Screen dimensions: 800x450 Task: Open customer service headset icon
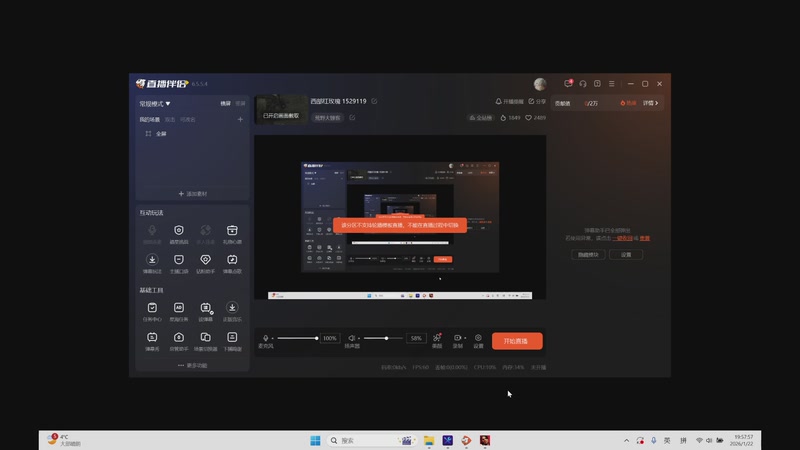click(583, 84)
